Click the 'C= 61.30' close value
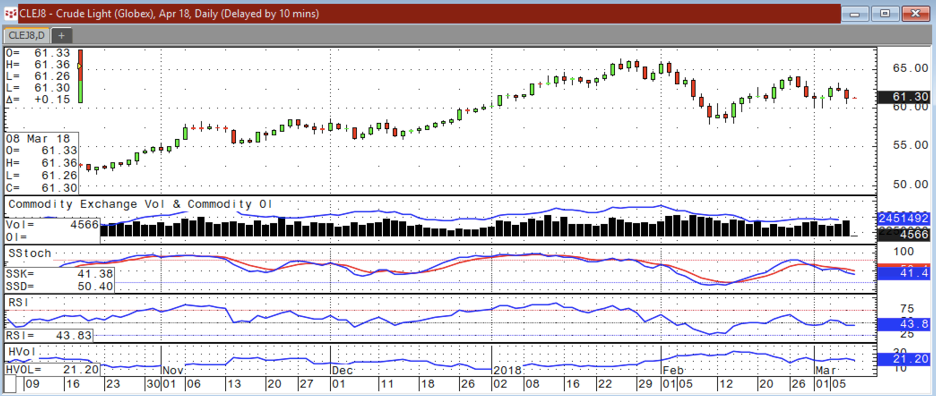This screenshot has width=936, height=396. (x=41, y=188)
